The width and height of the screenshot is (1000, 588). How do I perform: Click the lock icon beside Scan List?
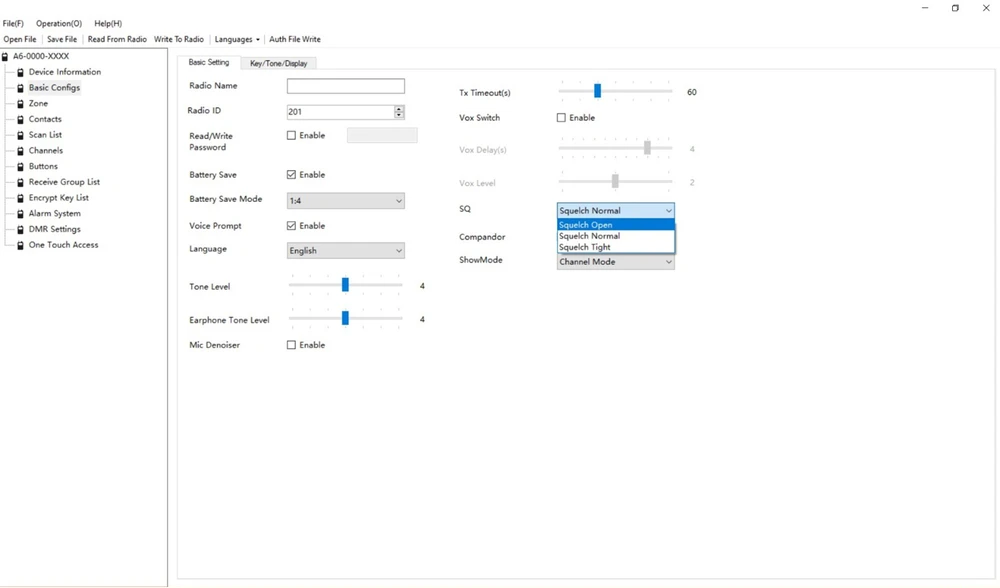[x=20, y=135]
